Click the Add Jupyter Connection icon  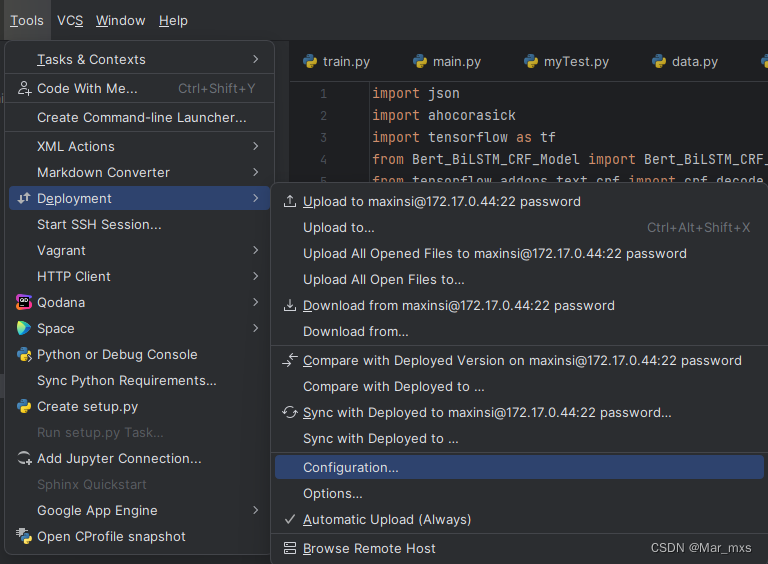point(24,458)
